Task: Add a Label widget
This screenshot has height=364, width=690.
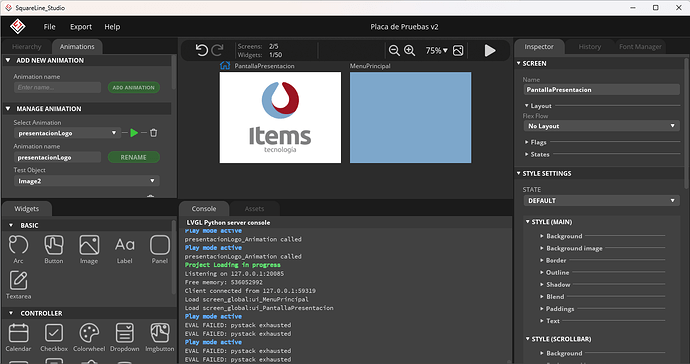Action: coord(125,249)
